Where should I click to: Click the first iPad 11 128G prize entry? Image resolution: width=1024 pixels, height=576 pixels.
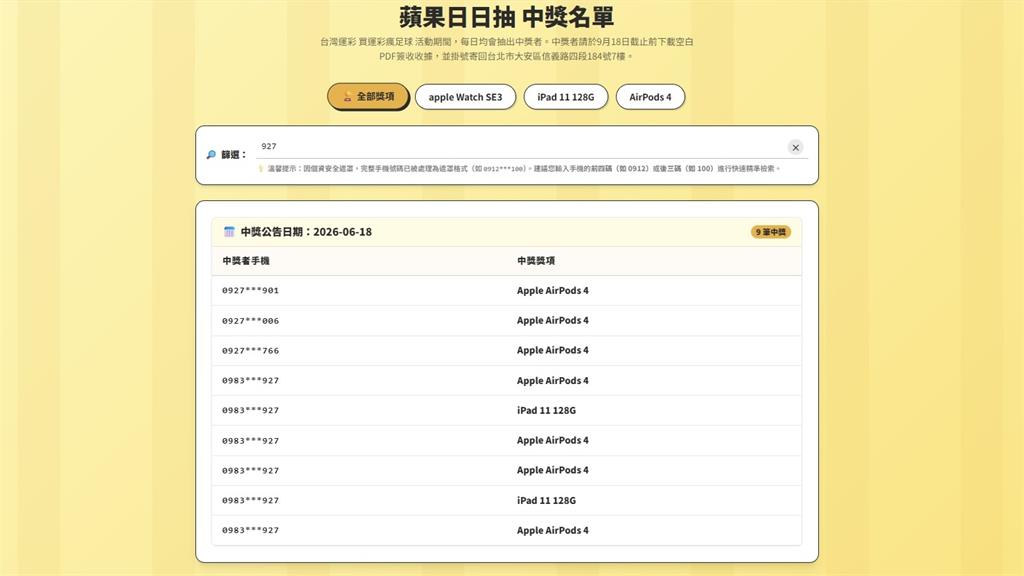click(x=546, y=411)
